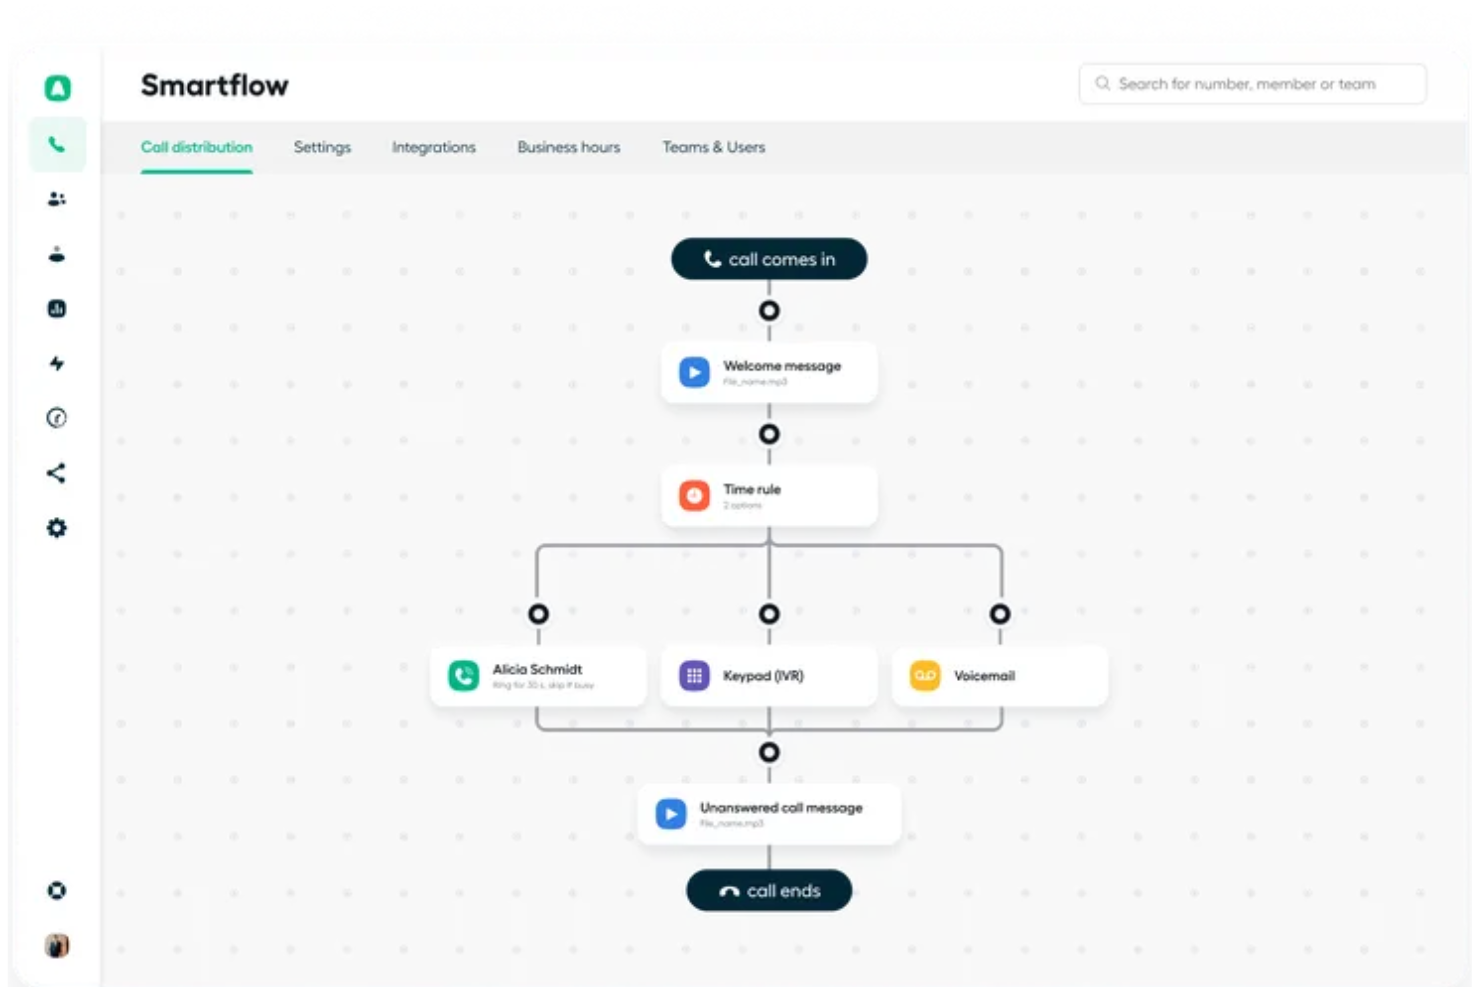This screenshot has width=1480, height=987.
Task: Click the Keypad (IVR) purple node icon
Action: point(694,675)
